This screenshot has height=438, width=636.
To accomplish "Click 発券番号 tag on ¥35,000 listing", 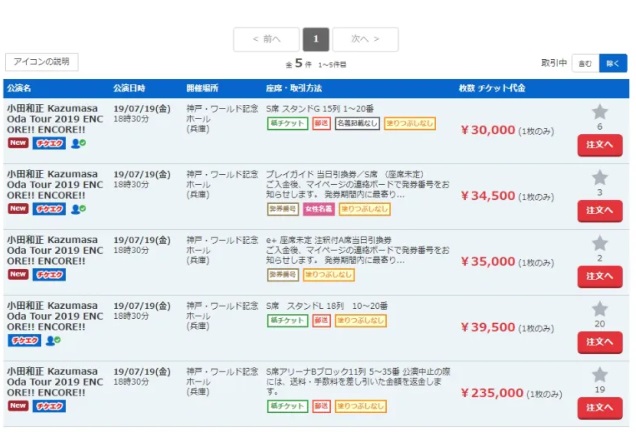I will coord(283,275).
